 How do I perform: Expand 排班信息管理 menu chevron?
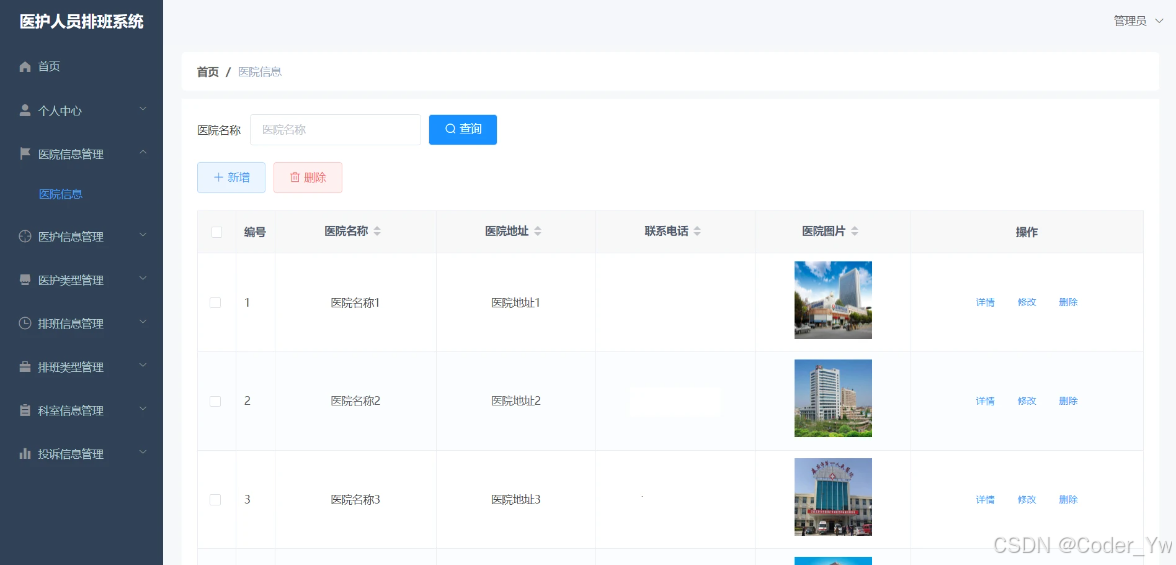[143, 323]
